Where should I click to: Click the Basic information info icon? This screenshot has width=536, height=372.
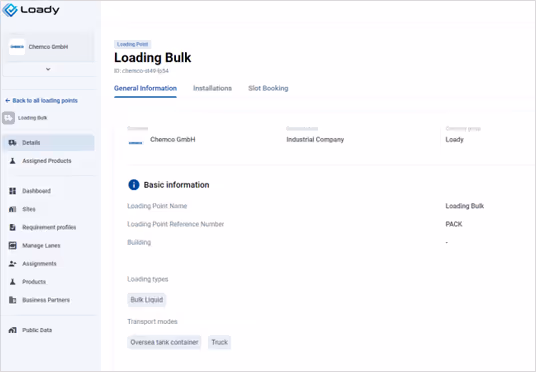pos(134,185)
